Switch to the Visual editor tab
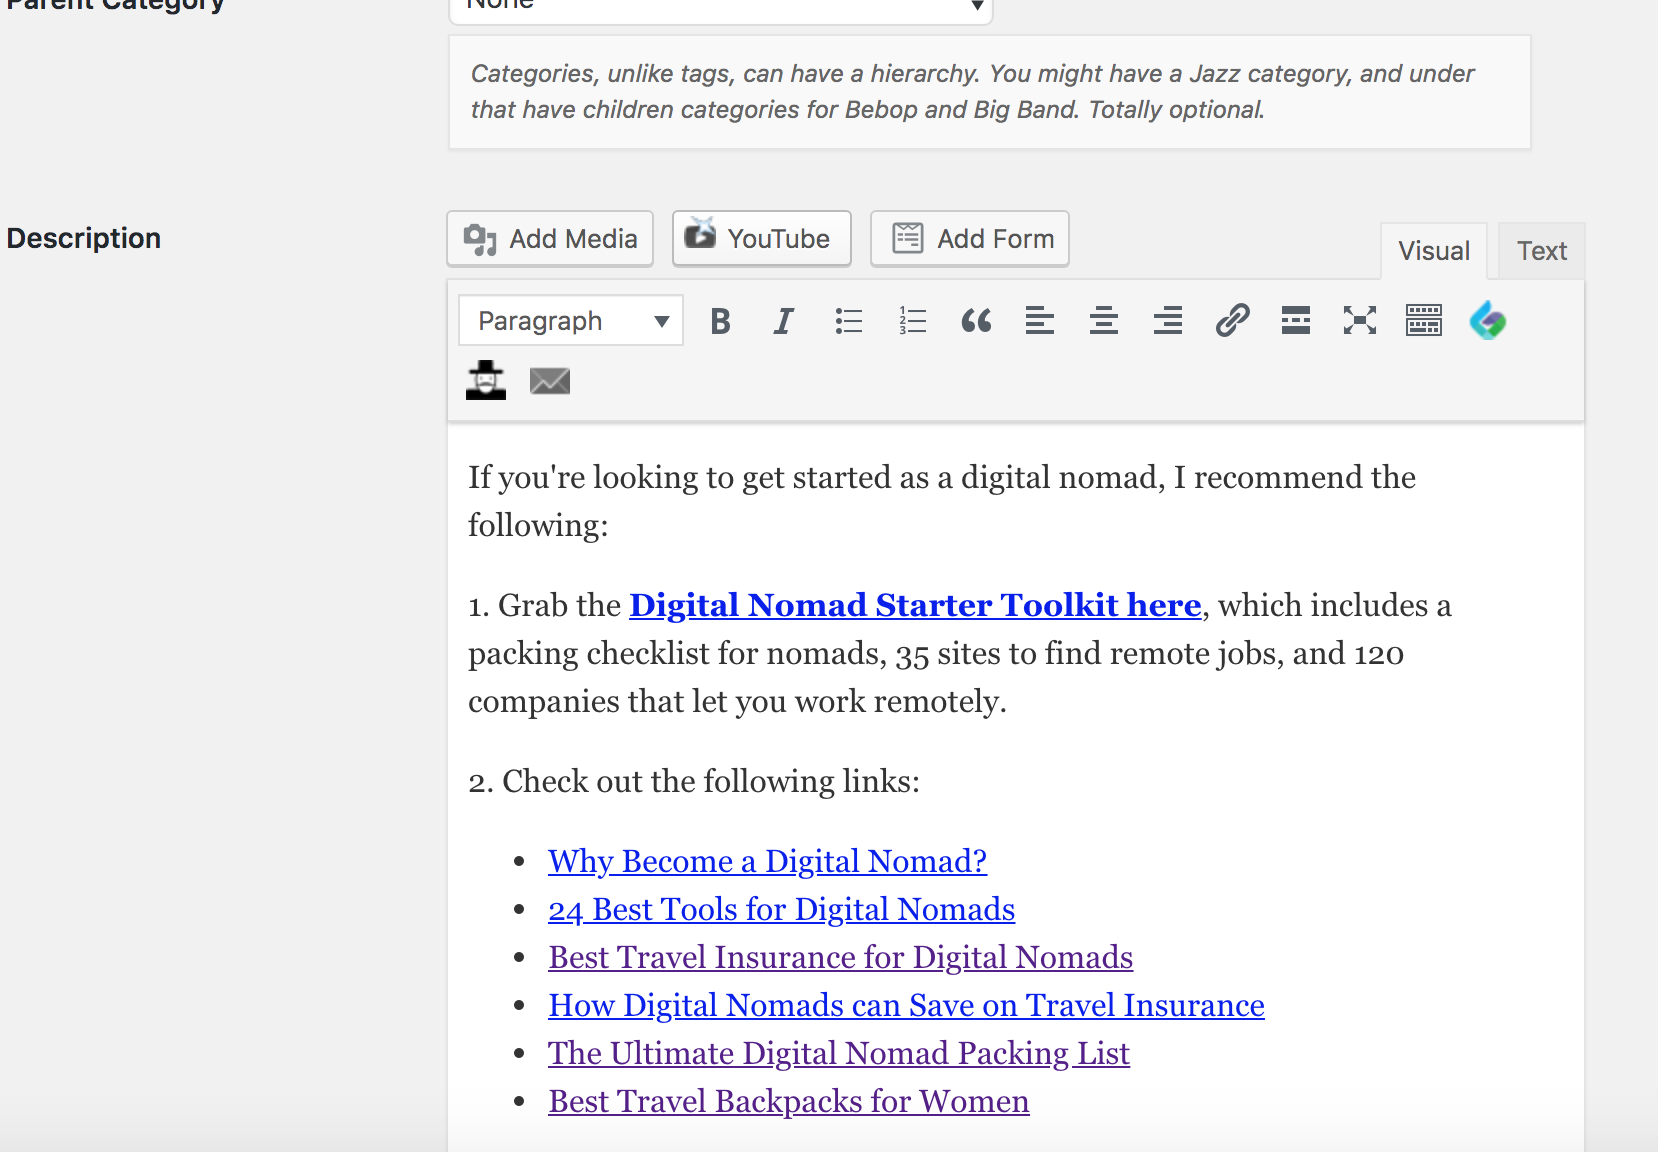Image resolution: width=1658 pixels, height=1152 pixels. (1434, 251)
